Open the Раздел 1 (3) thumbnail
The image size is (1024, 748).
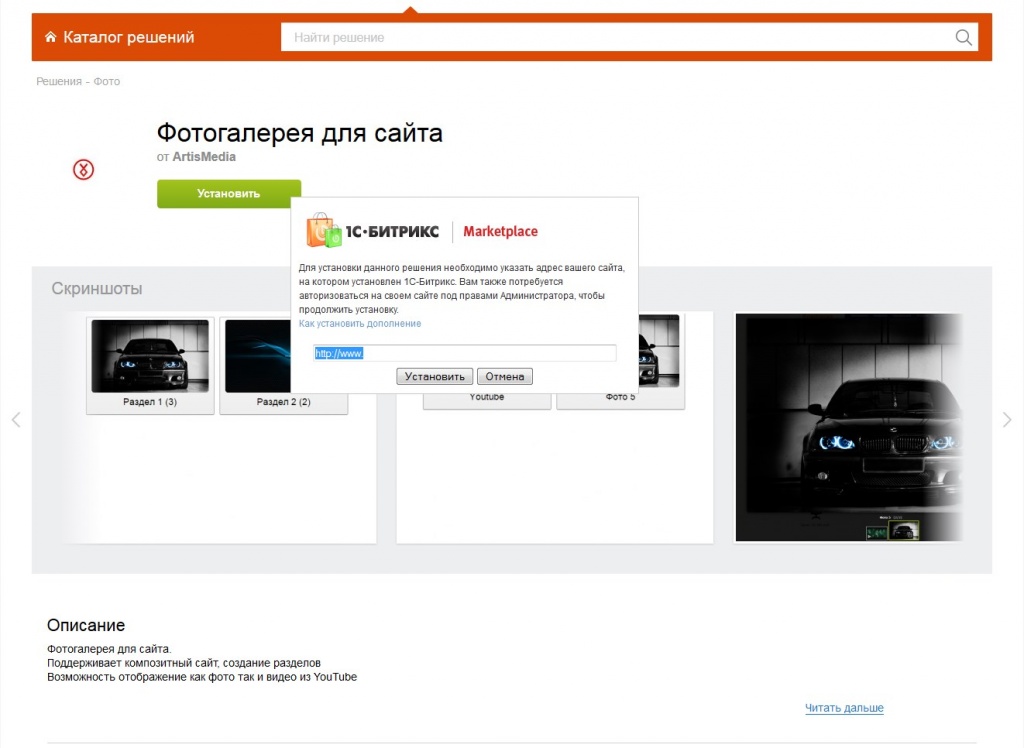(150, 365)
